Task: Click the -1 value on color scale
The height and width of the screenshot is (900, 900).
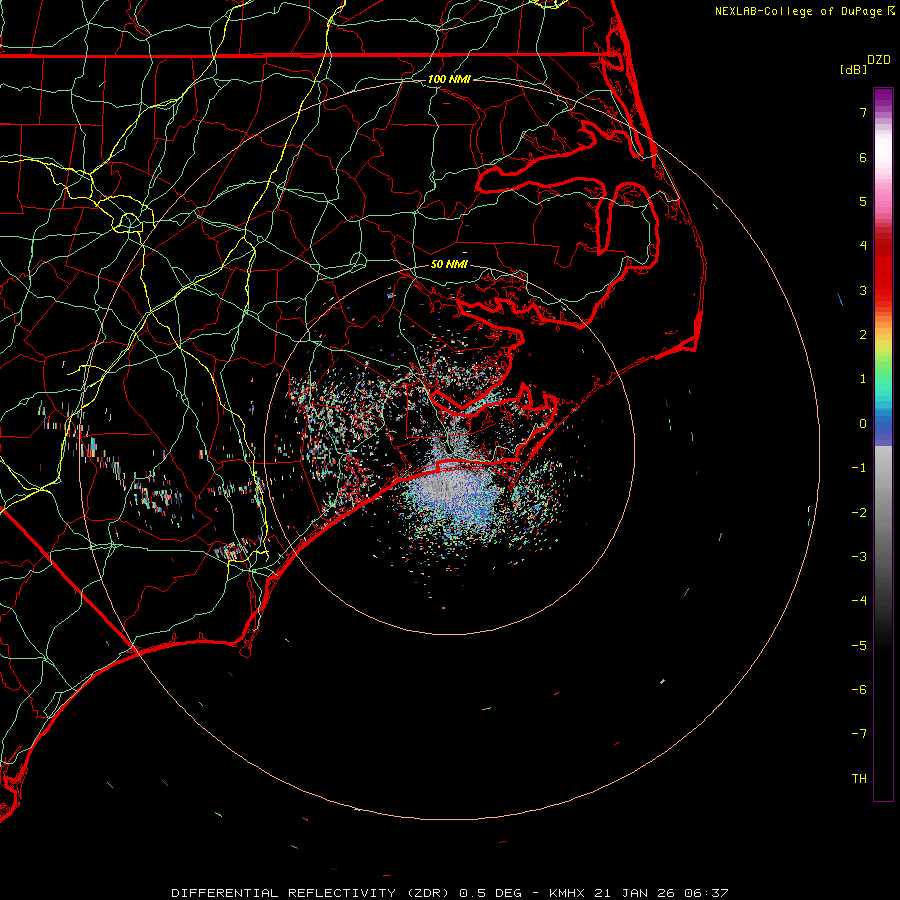Action: click(x=859, y=468)
